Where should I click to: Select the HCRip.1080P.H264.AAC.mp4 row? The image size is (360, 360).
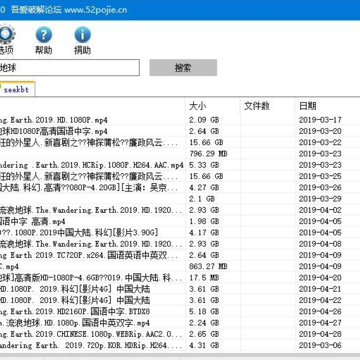point(180,165)
